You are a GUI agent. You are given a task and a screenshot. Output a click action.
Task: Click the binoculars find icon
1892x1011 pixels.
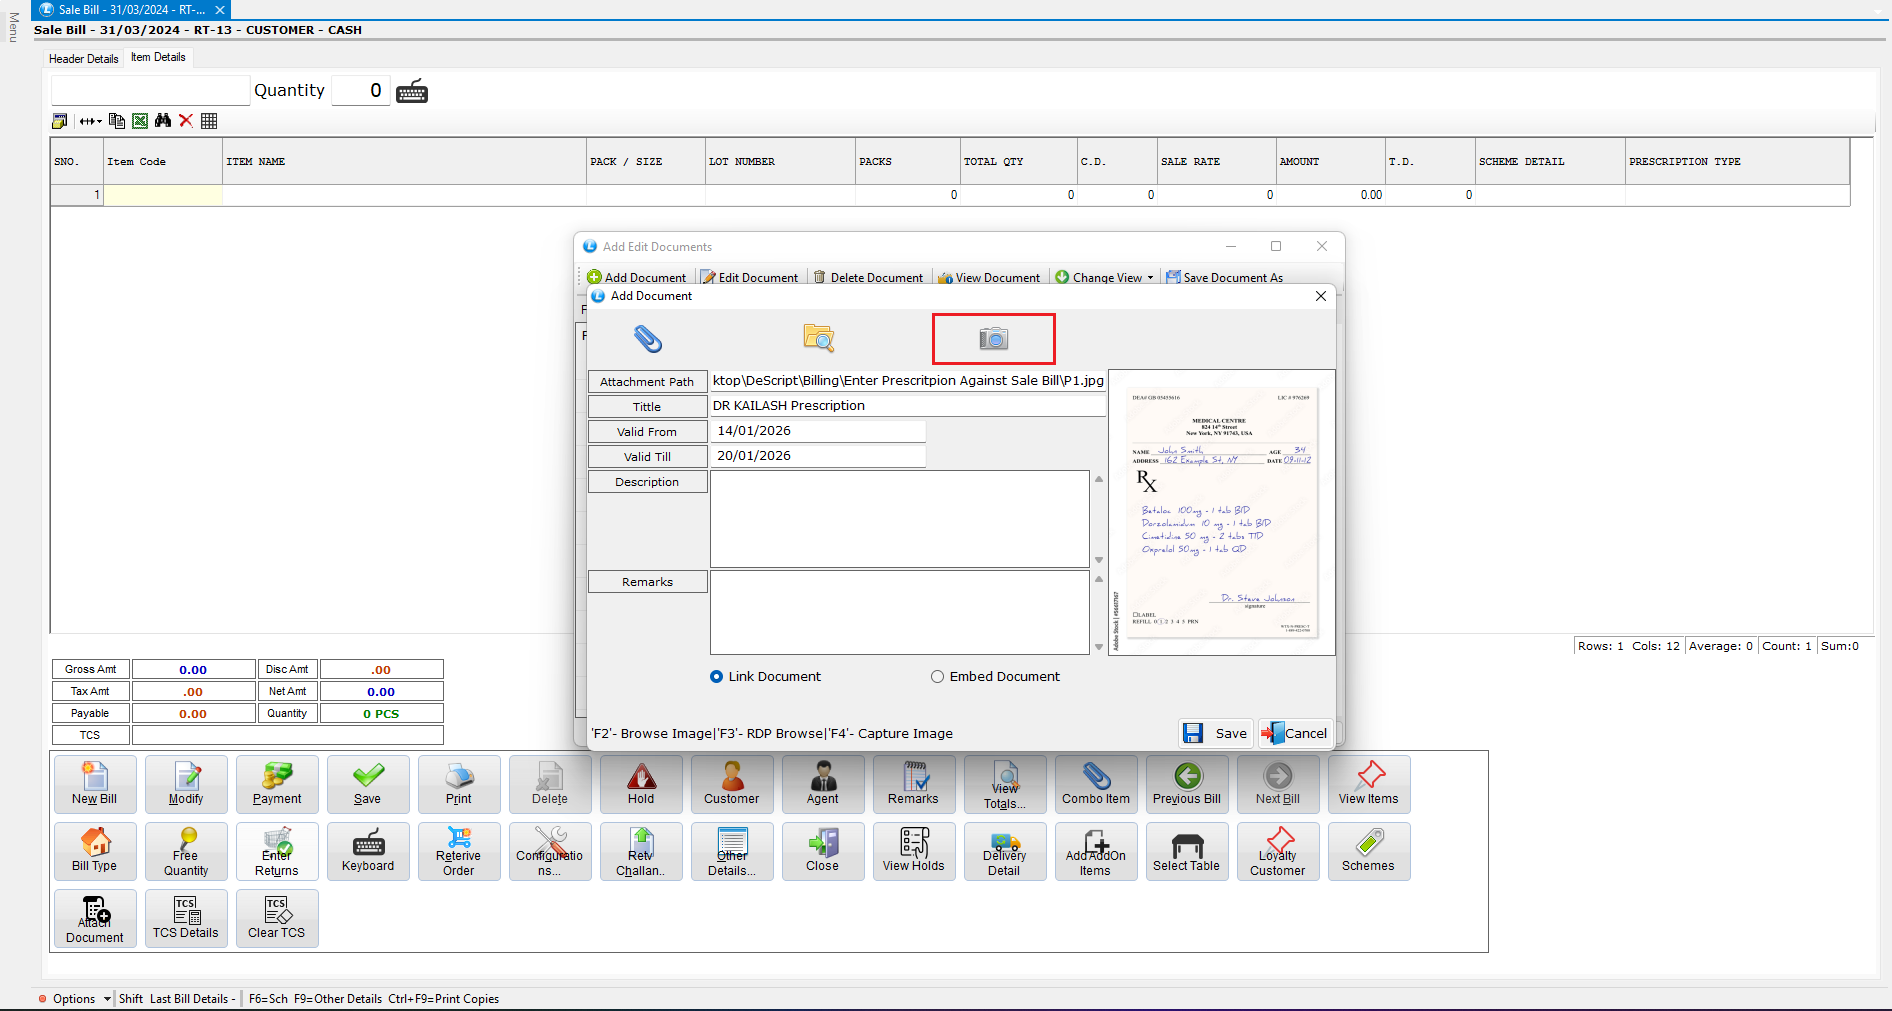pos(163,121)
